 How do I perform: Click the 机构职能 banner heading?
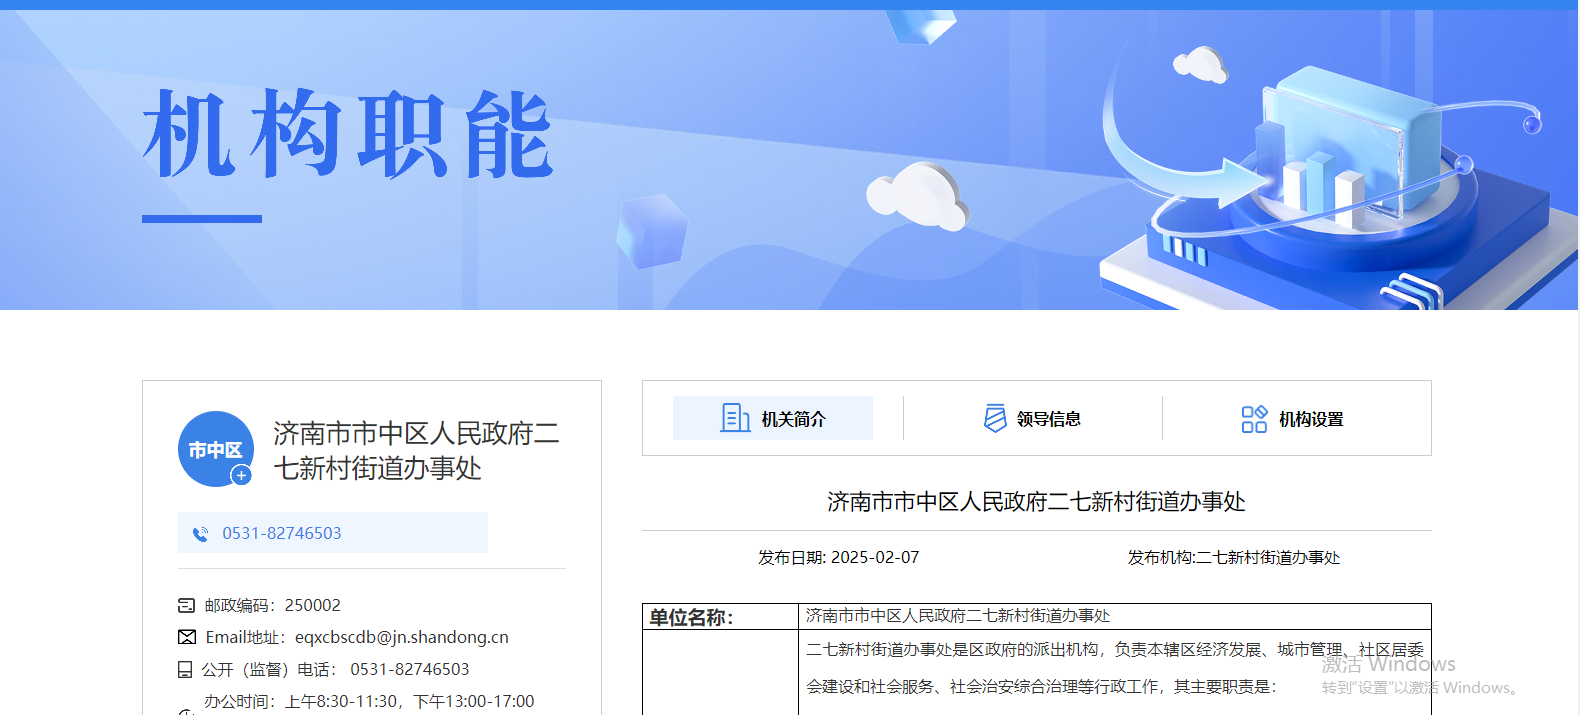[347, 135]
